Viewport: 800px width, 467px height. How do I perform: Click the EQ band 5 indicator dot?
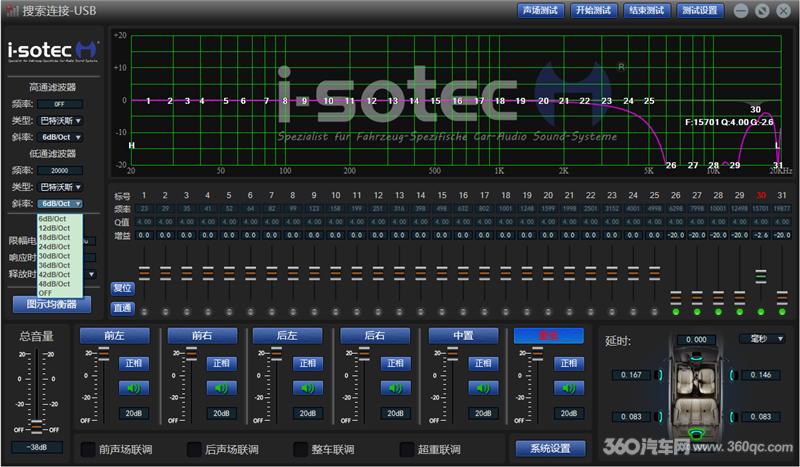point(229,312)
